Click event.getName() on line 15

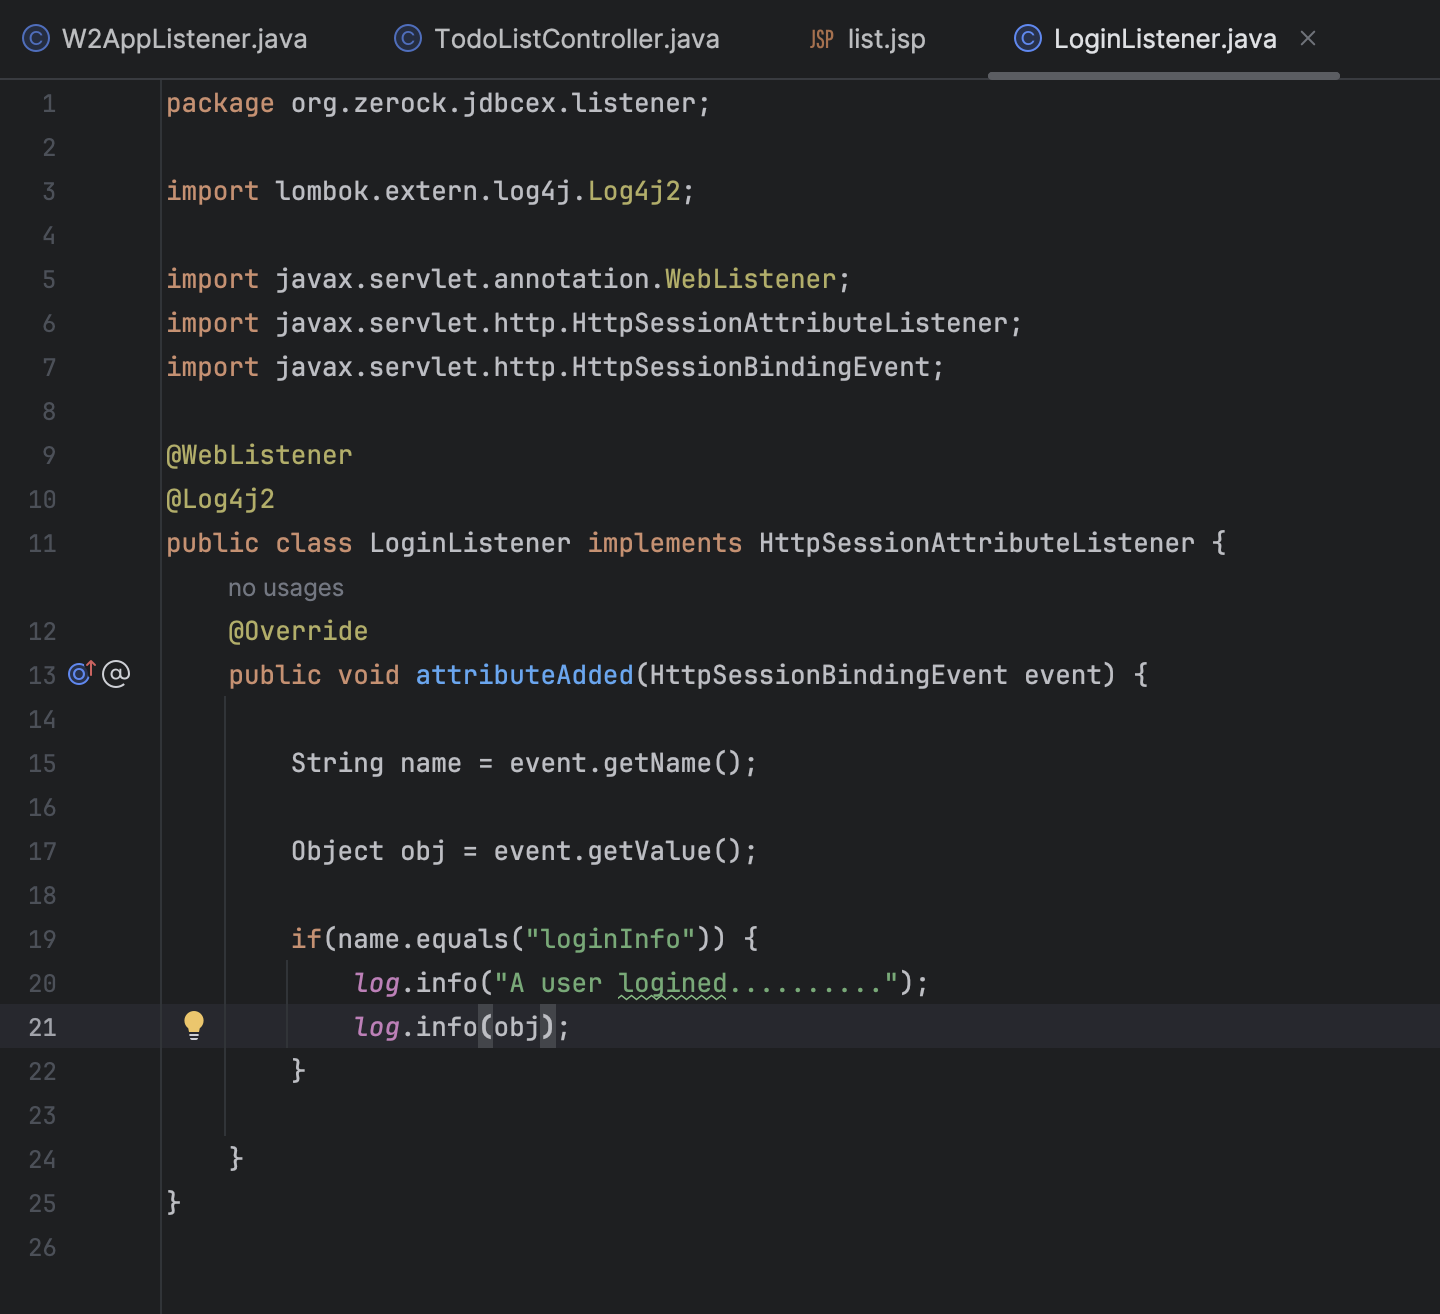click(626, 763)
